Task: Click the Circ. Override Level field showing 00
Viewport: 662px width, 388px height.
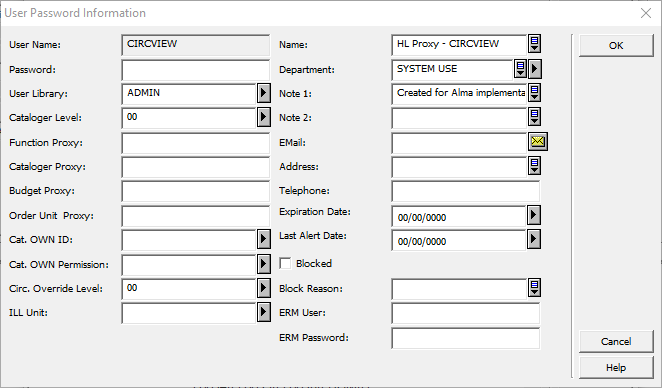Action: point(189,289)
